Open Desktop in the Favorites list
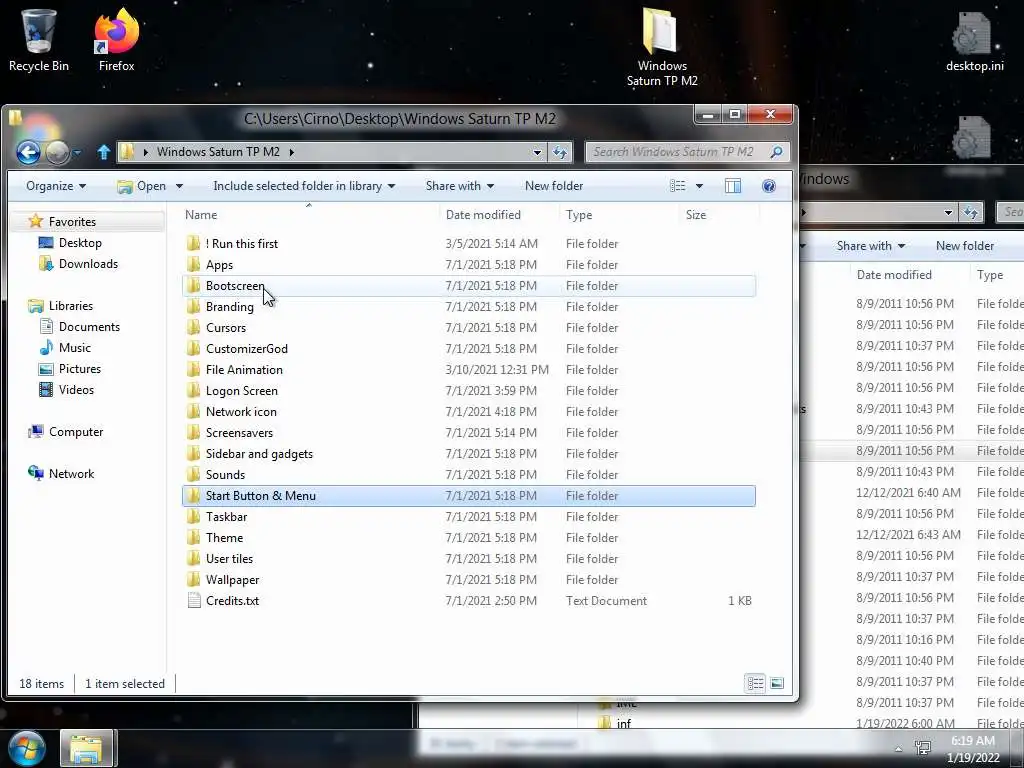The image size is (1024, 768). pyautogui.click(x=80, y=243)
